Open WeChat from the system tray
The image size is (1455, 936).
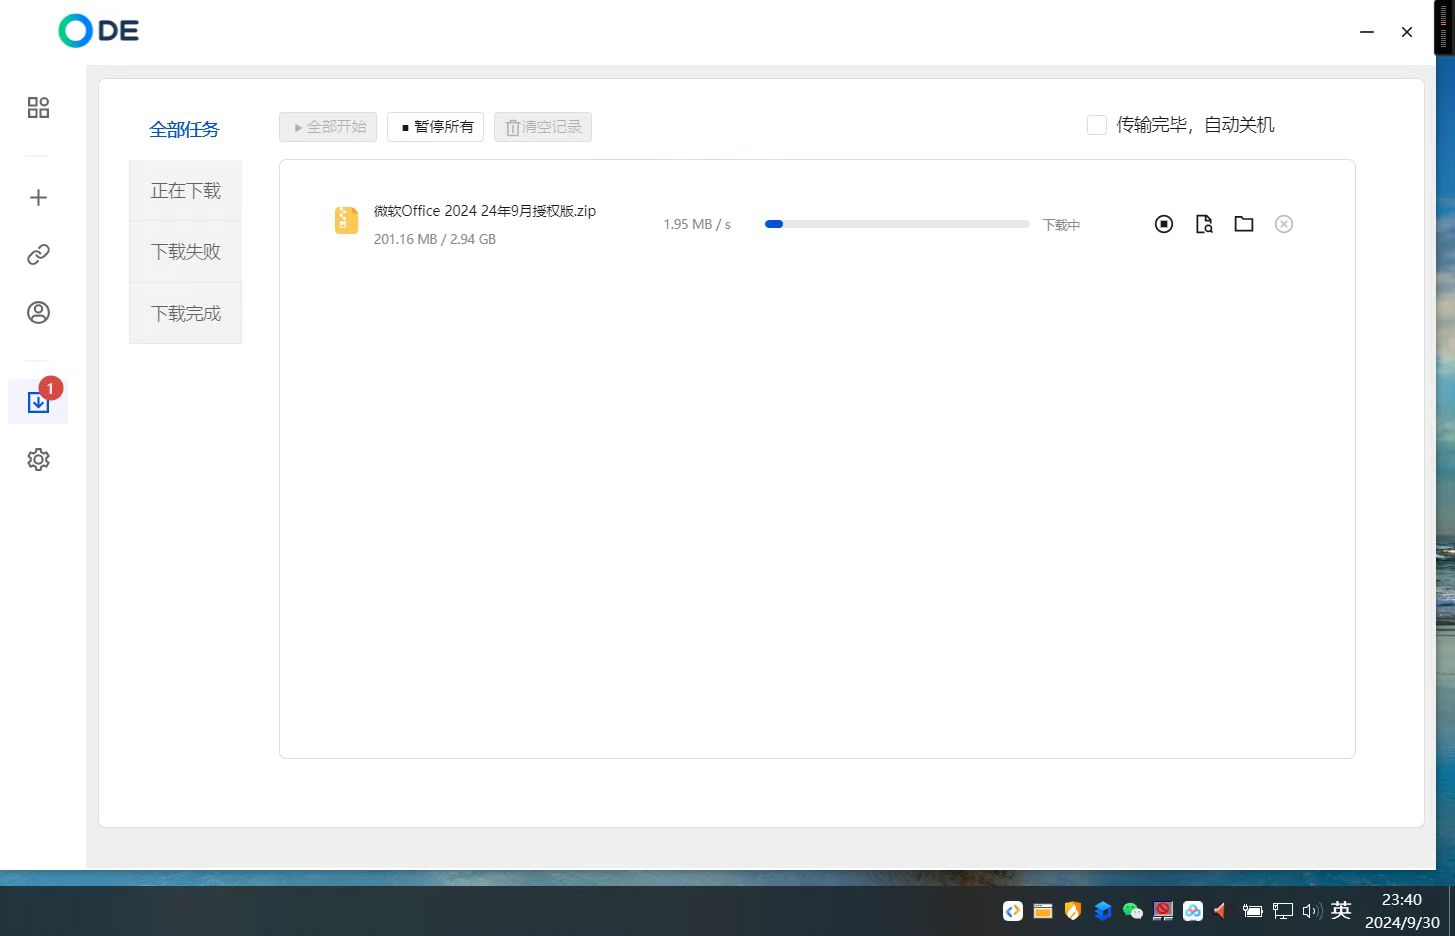(1132, 911)
